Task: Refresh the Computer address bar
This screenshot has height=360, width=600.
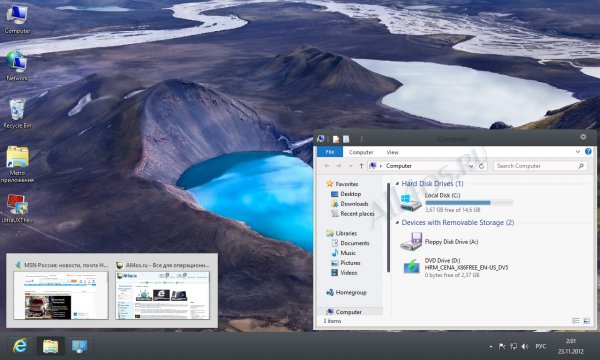Action: (x=481, y=166)
